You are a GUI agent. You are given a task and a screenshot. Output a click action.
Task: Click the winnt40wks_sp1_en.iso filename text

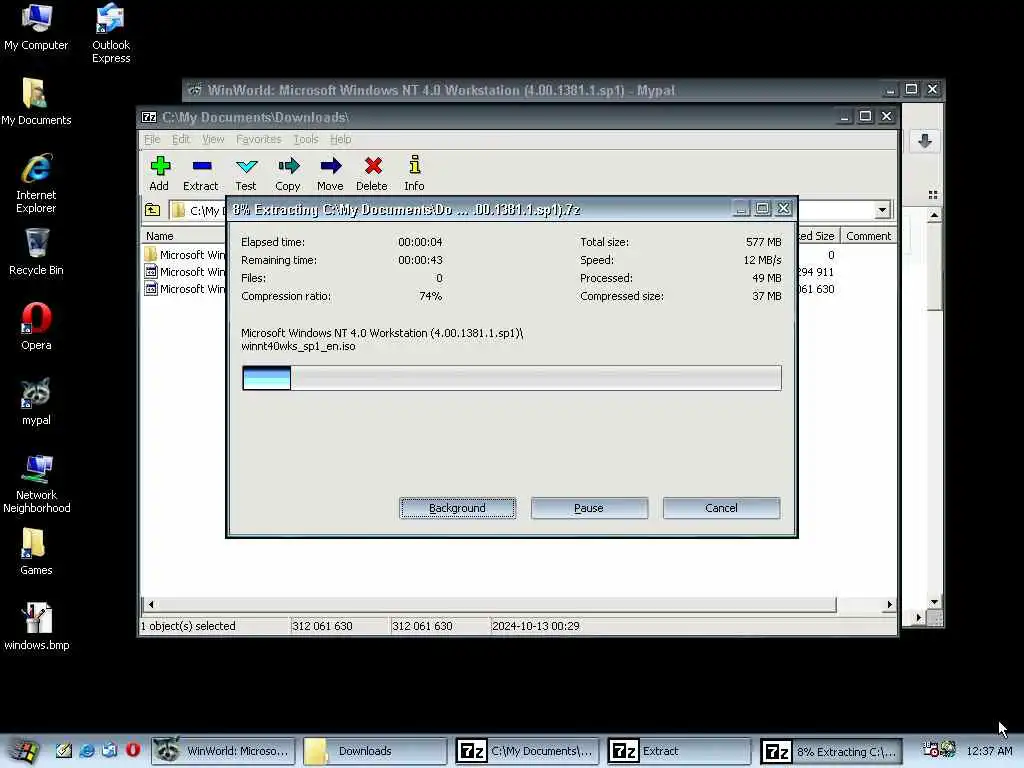(298, 346)
